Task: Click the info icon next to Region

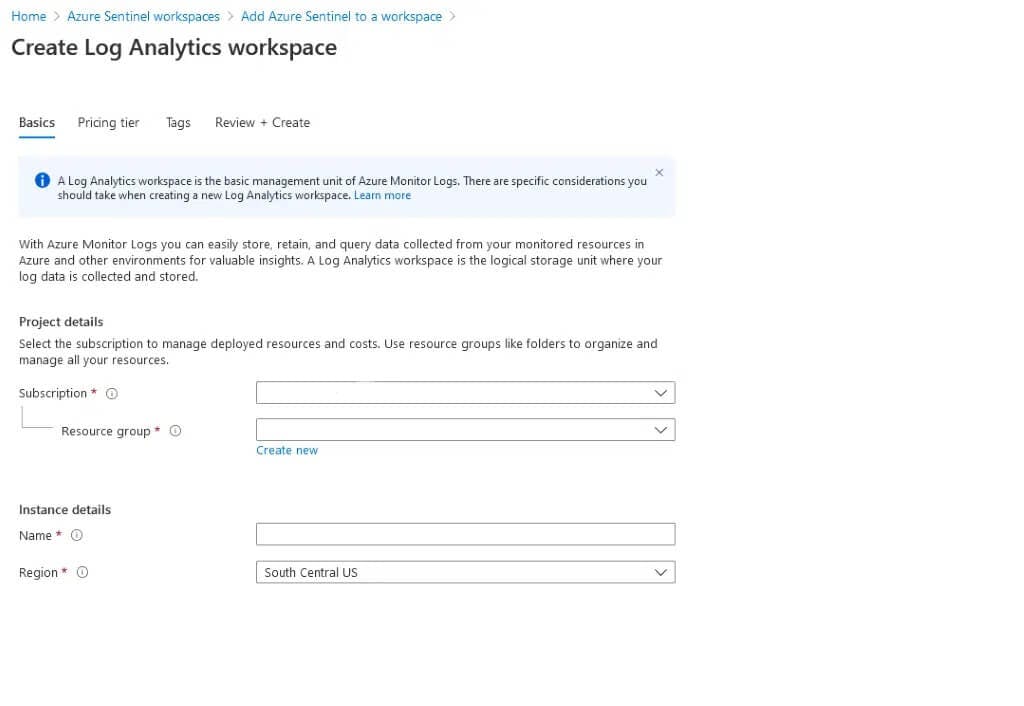Action: (x=81, y=572)
